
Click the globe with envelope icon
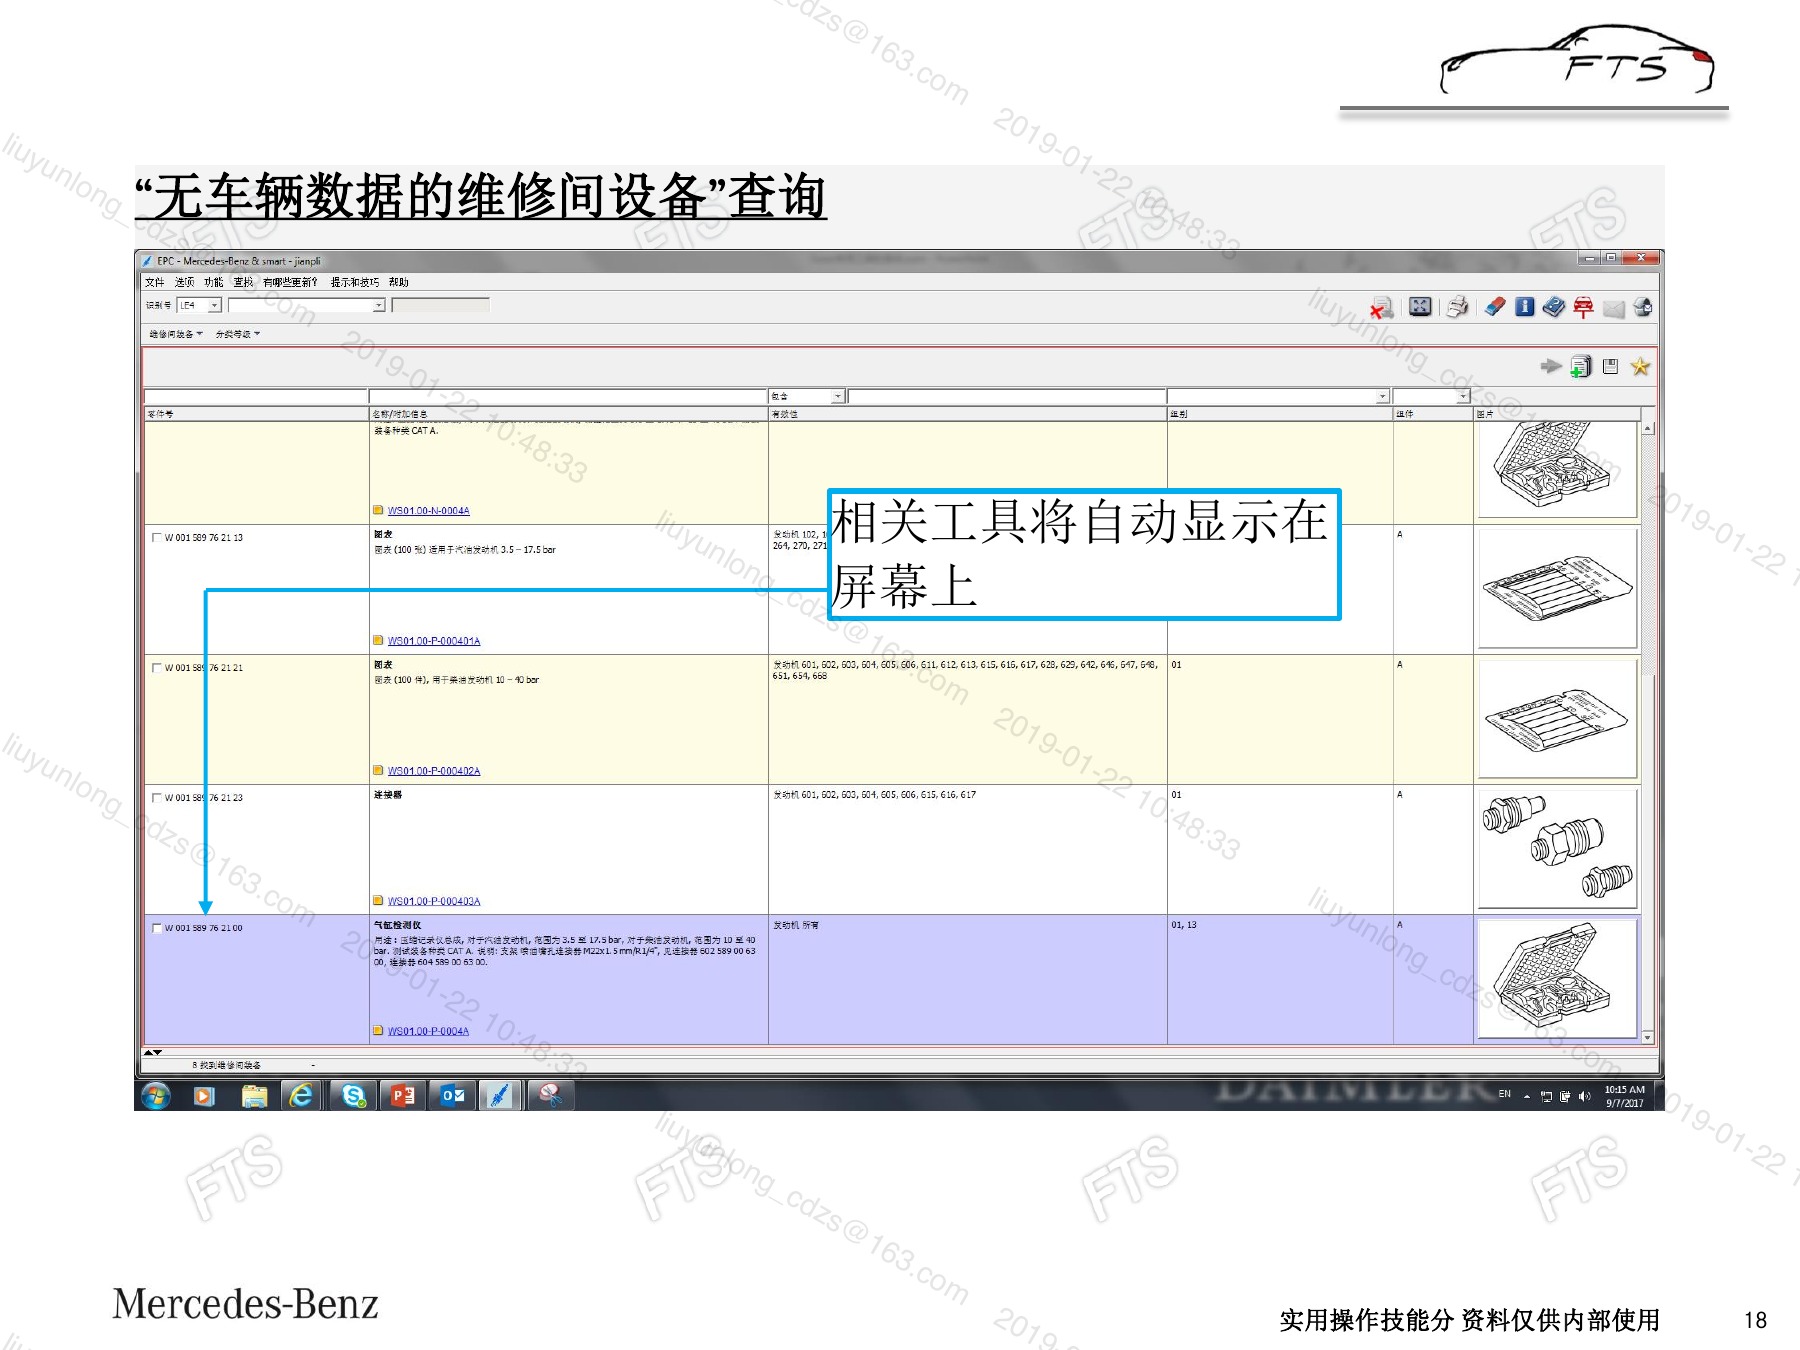point(1642,307)
